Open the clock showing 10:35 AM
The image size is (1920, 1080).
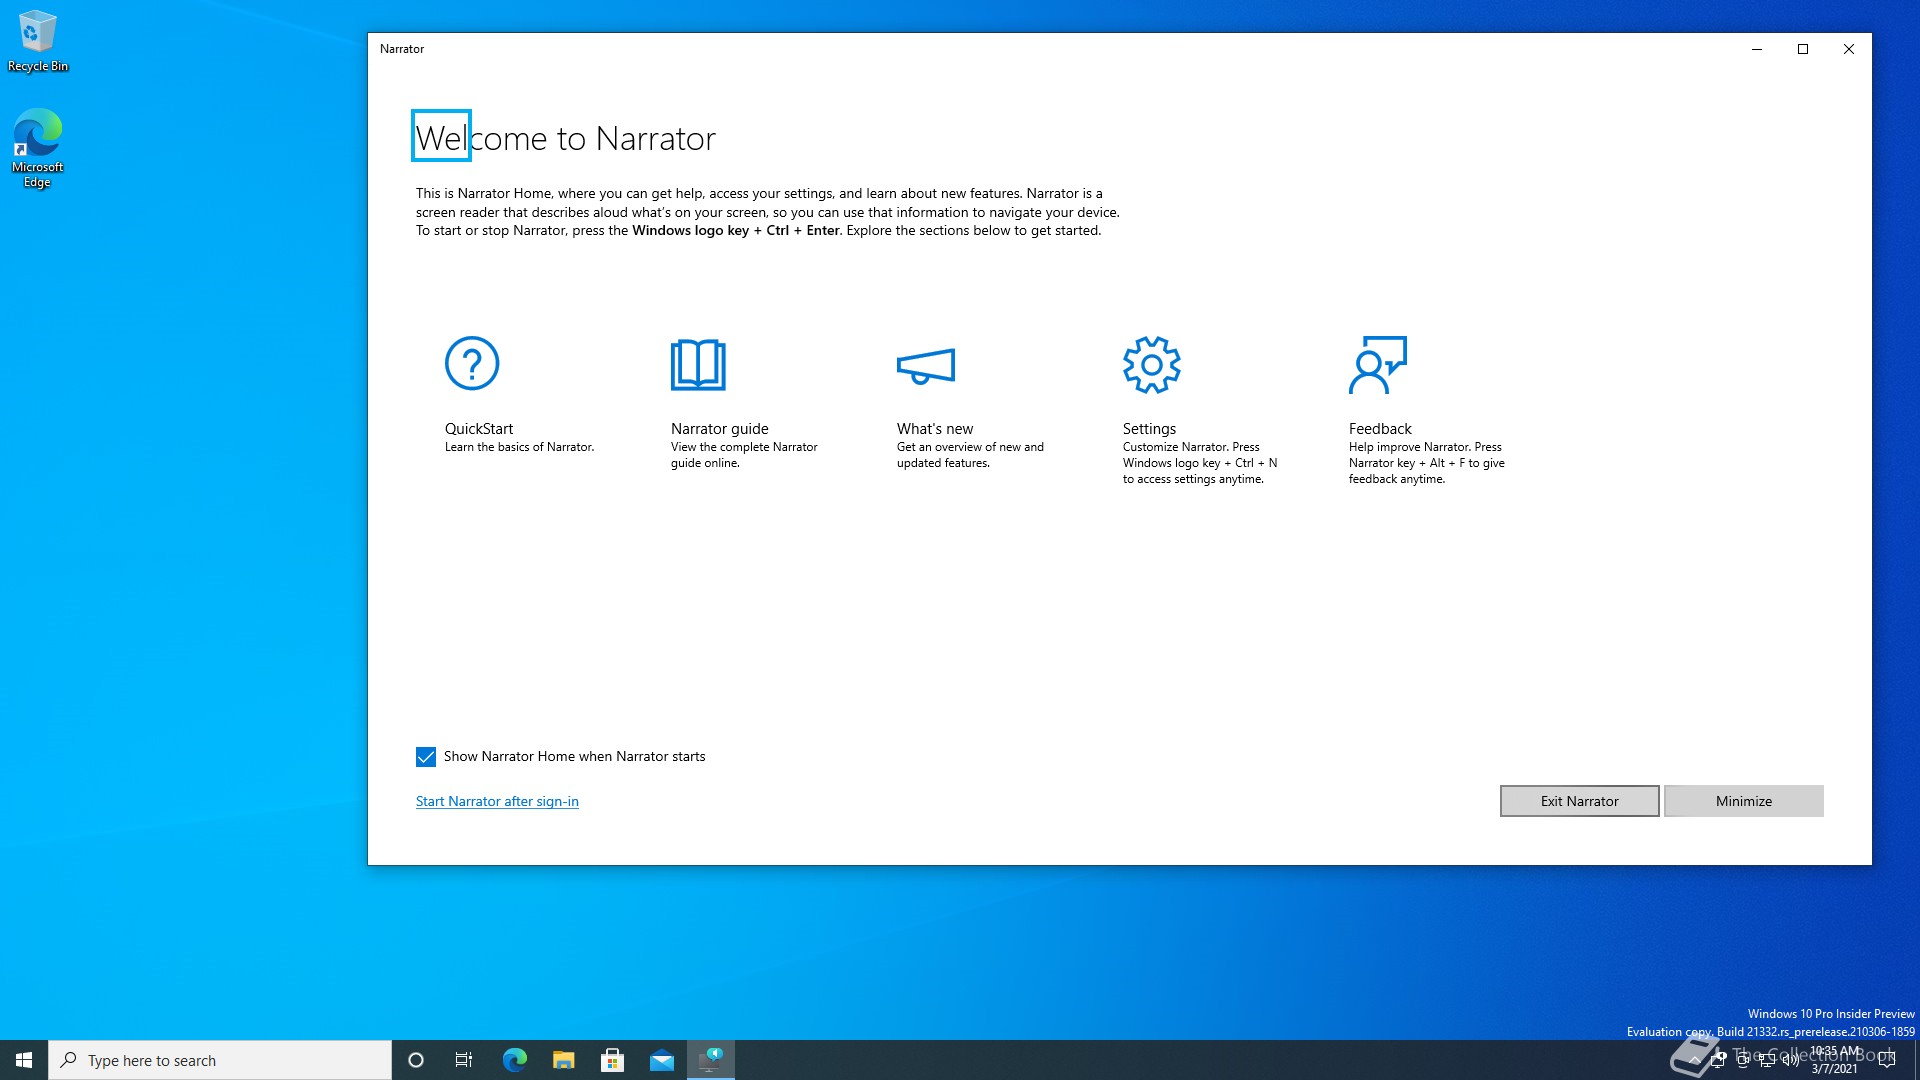point(1835,1060)
